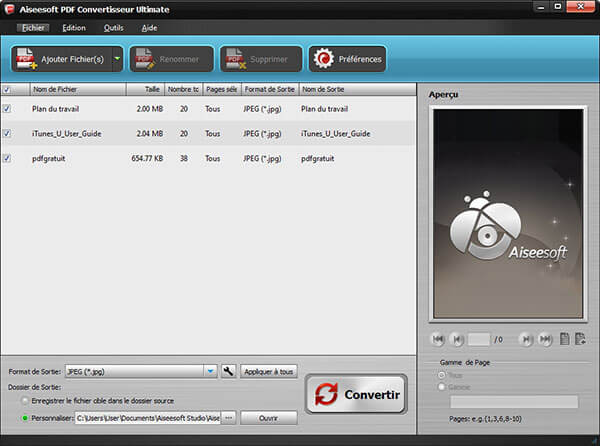Uncheck the Plan du travail file checkbox
The height and width of the screenshot is (446, 600).
pos(8,108)
